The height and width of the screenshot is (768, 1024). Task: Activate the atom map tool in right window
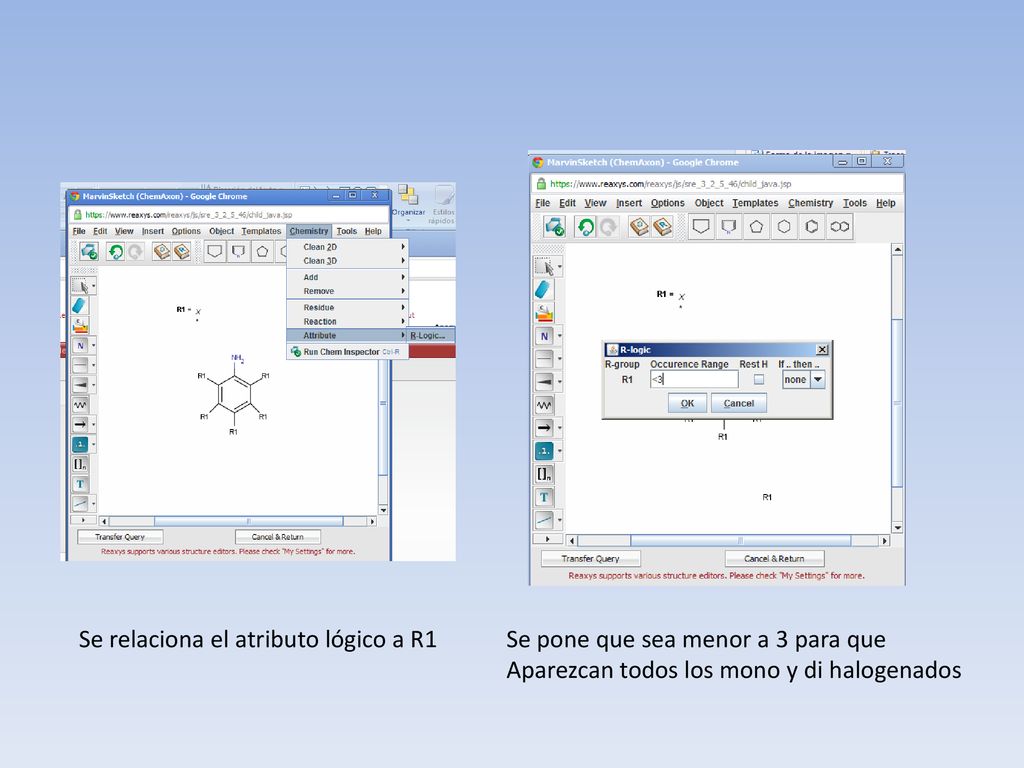543,451
